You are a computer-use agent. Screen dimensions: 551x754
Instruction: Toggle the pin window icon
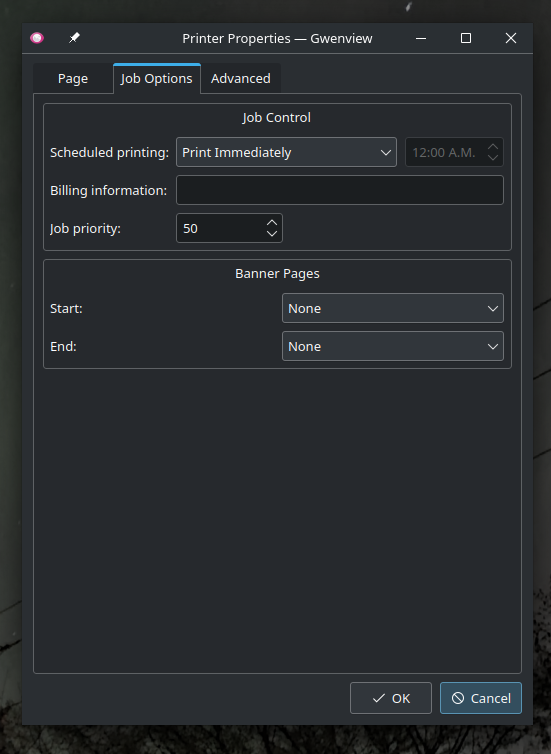(x=74, y=38)
